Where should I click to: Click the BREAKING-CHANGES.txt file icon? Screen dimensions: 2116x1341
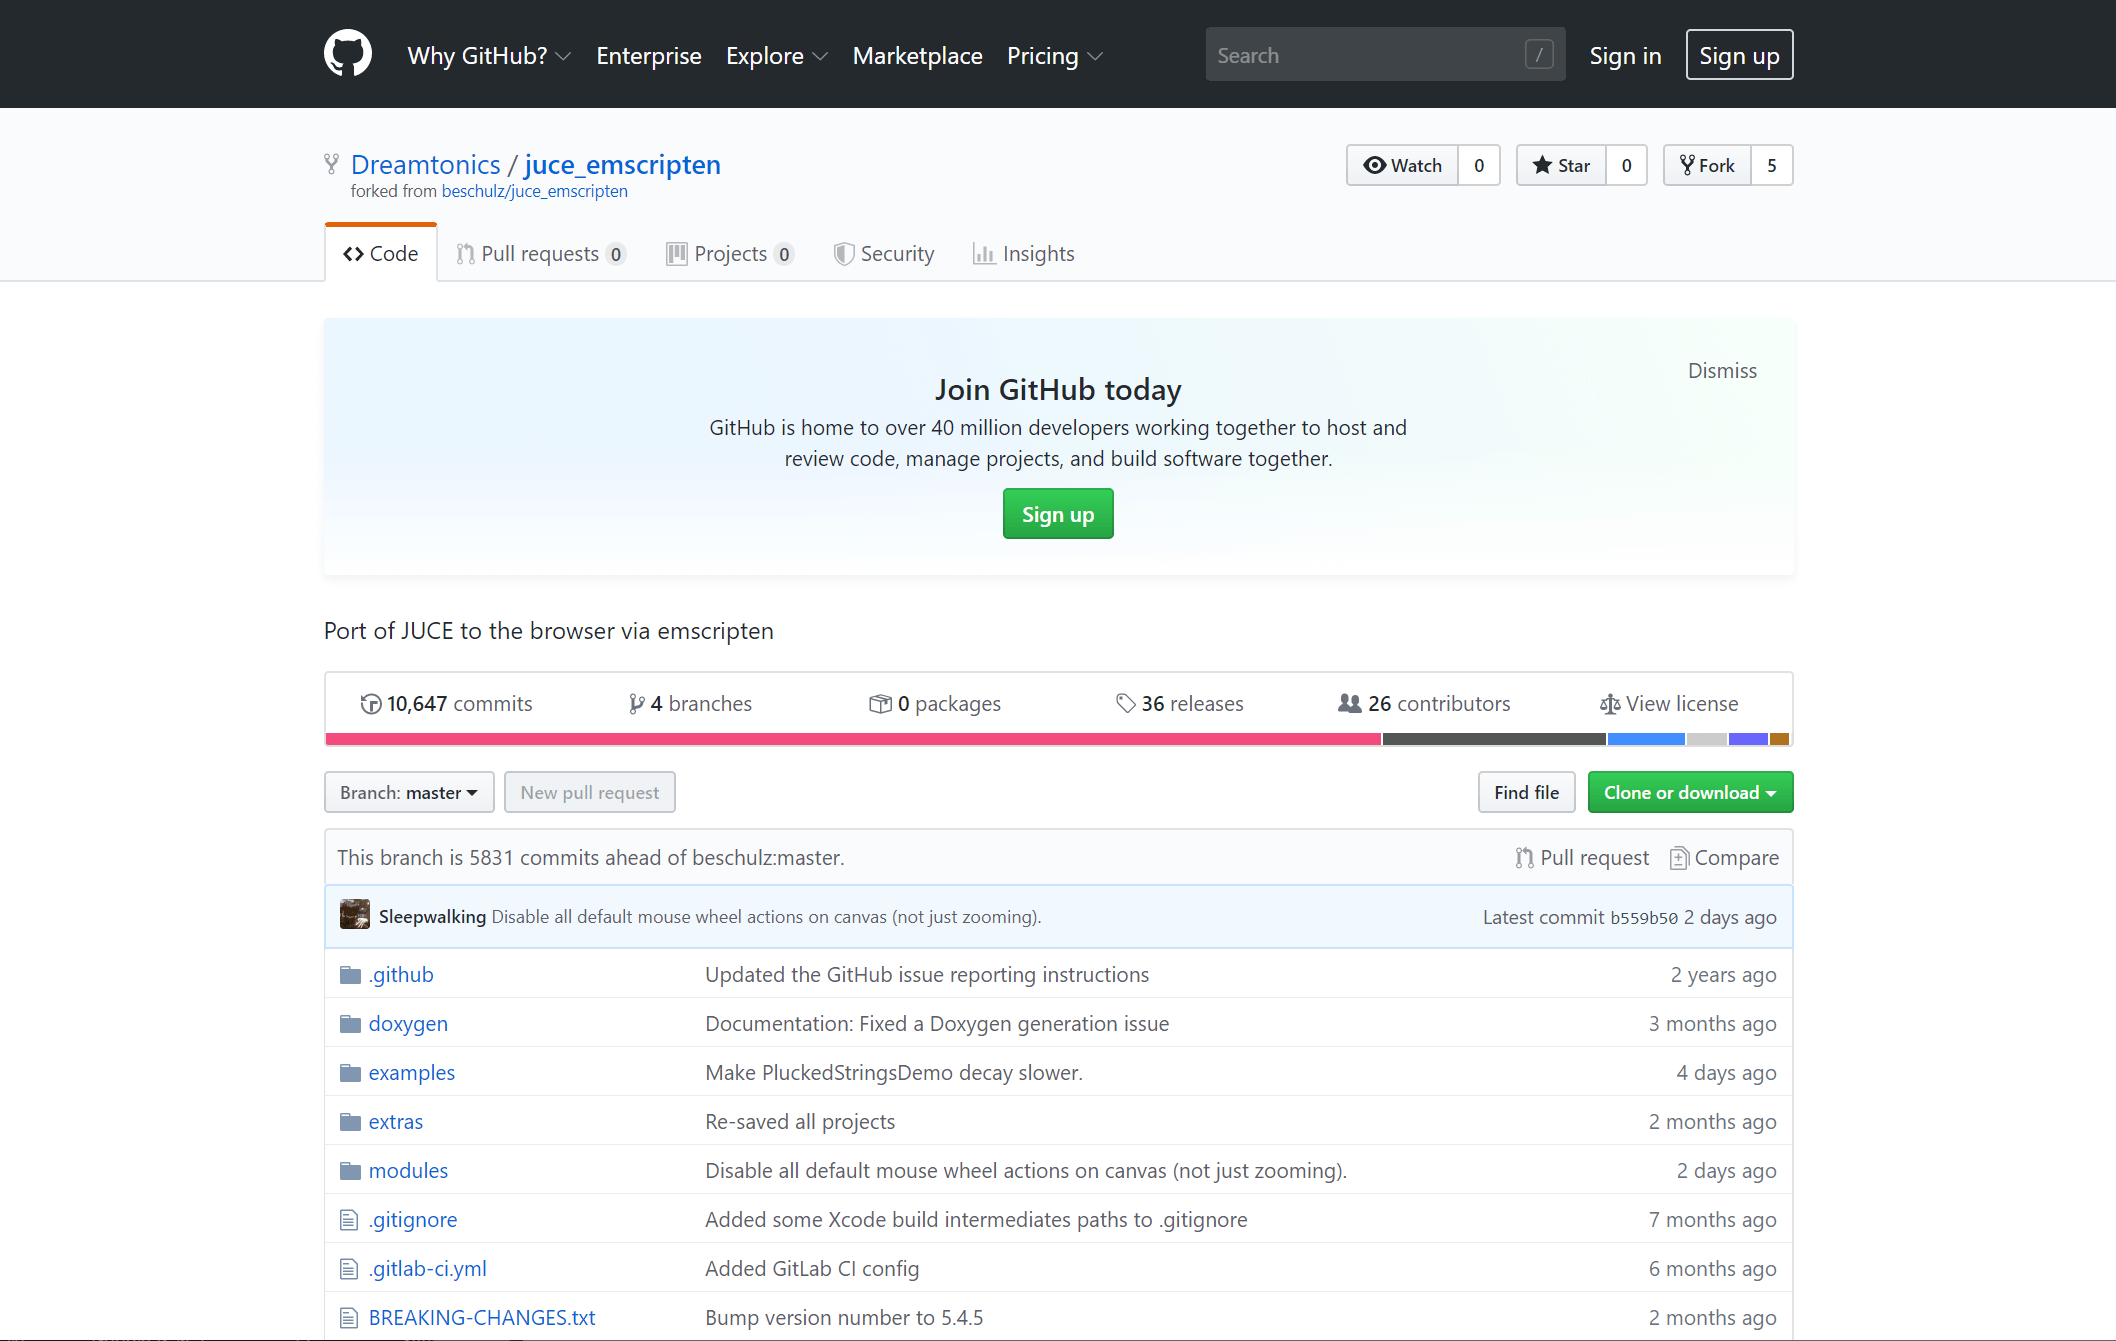(349, 1318)
